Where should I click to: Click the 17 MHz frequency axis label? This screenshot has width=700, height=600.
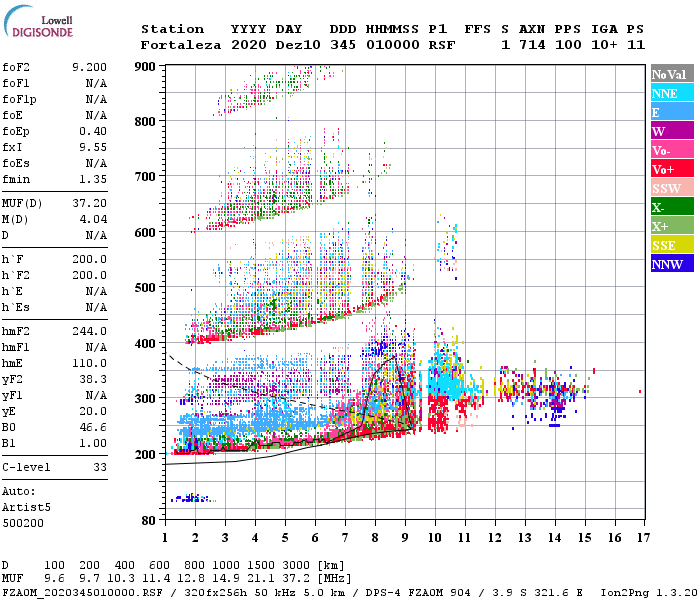644,538
